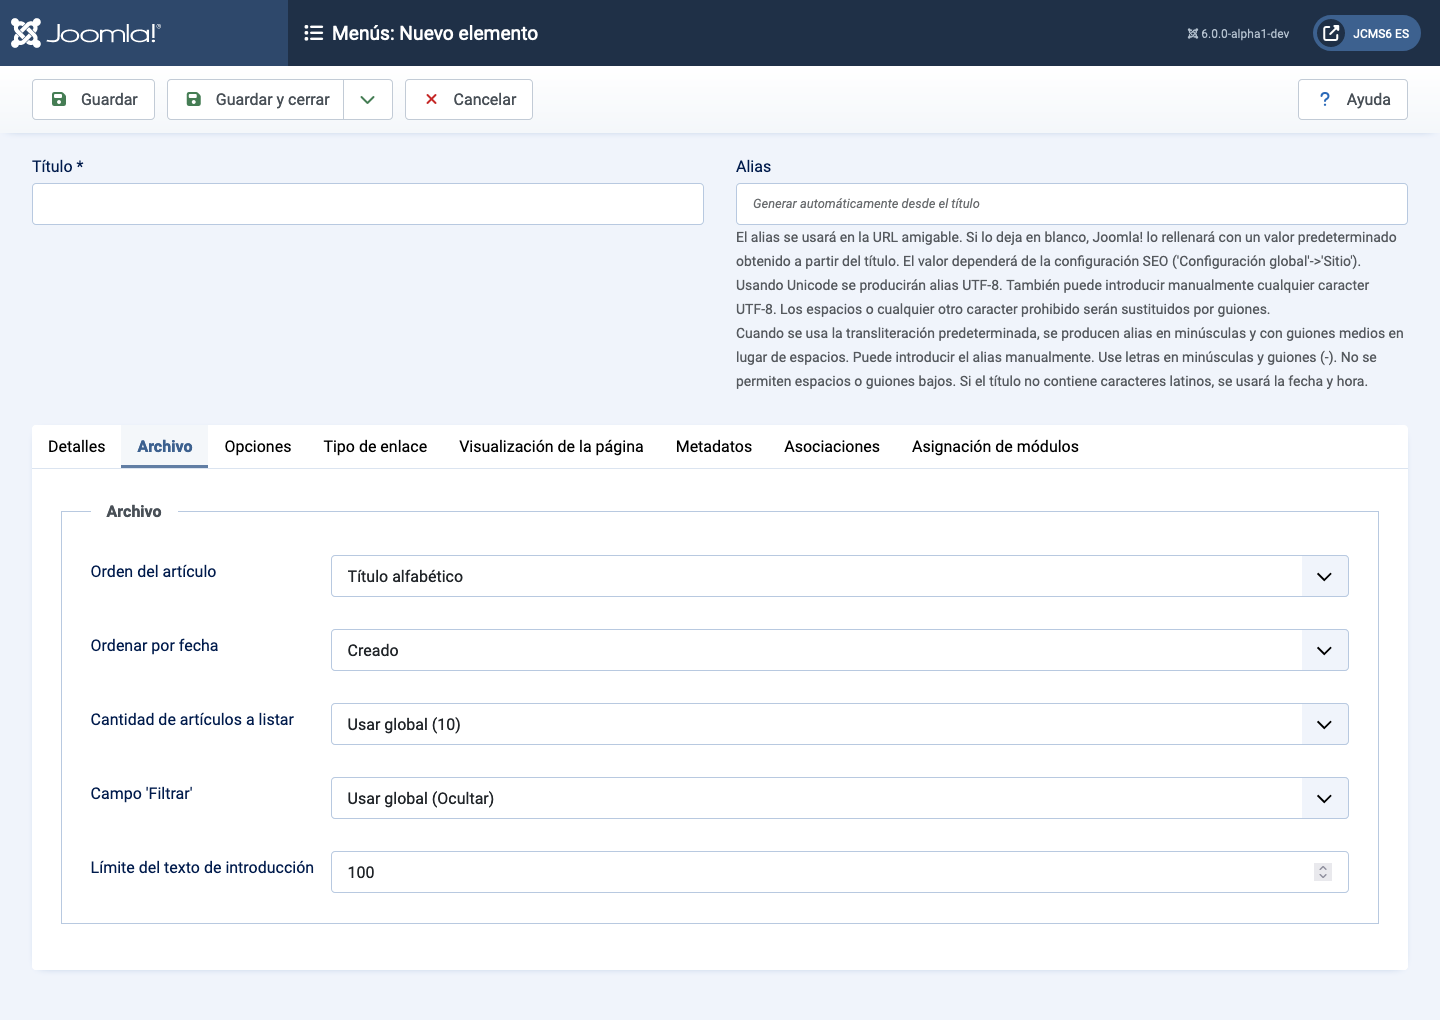The height and width of the screenshot is (1020, 1440).
Task: Open the Asociaciones tab
Action: pyautogui.click(x=832, y=446)
